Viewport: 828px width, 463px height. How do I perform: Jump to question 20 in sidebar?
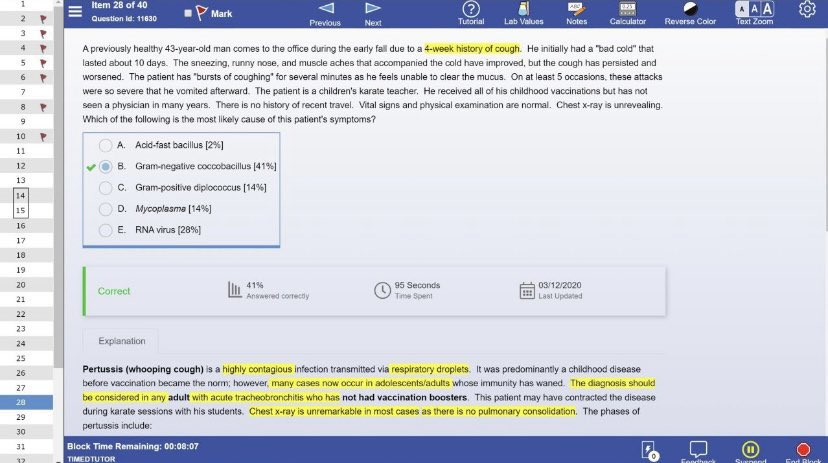coord(26,285)
